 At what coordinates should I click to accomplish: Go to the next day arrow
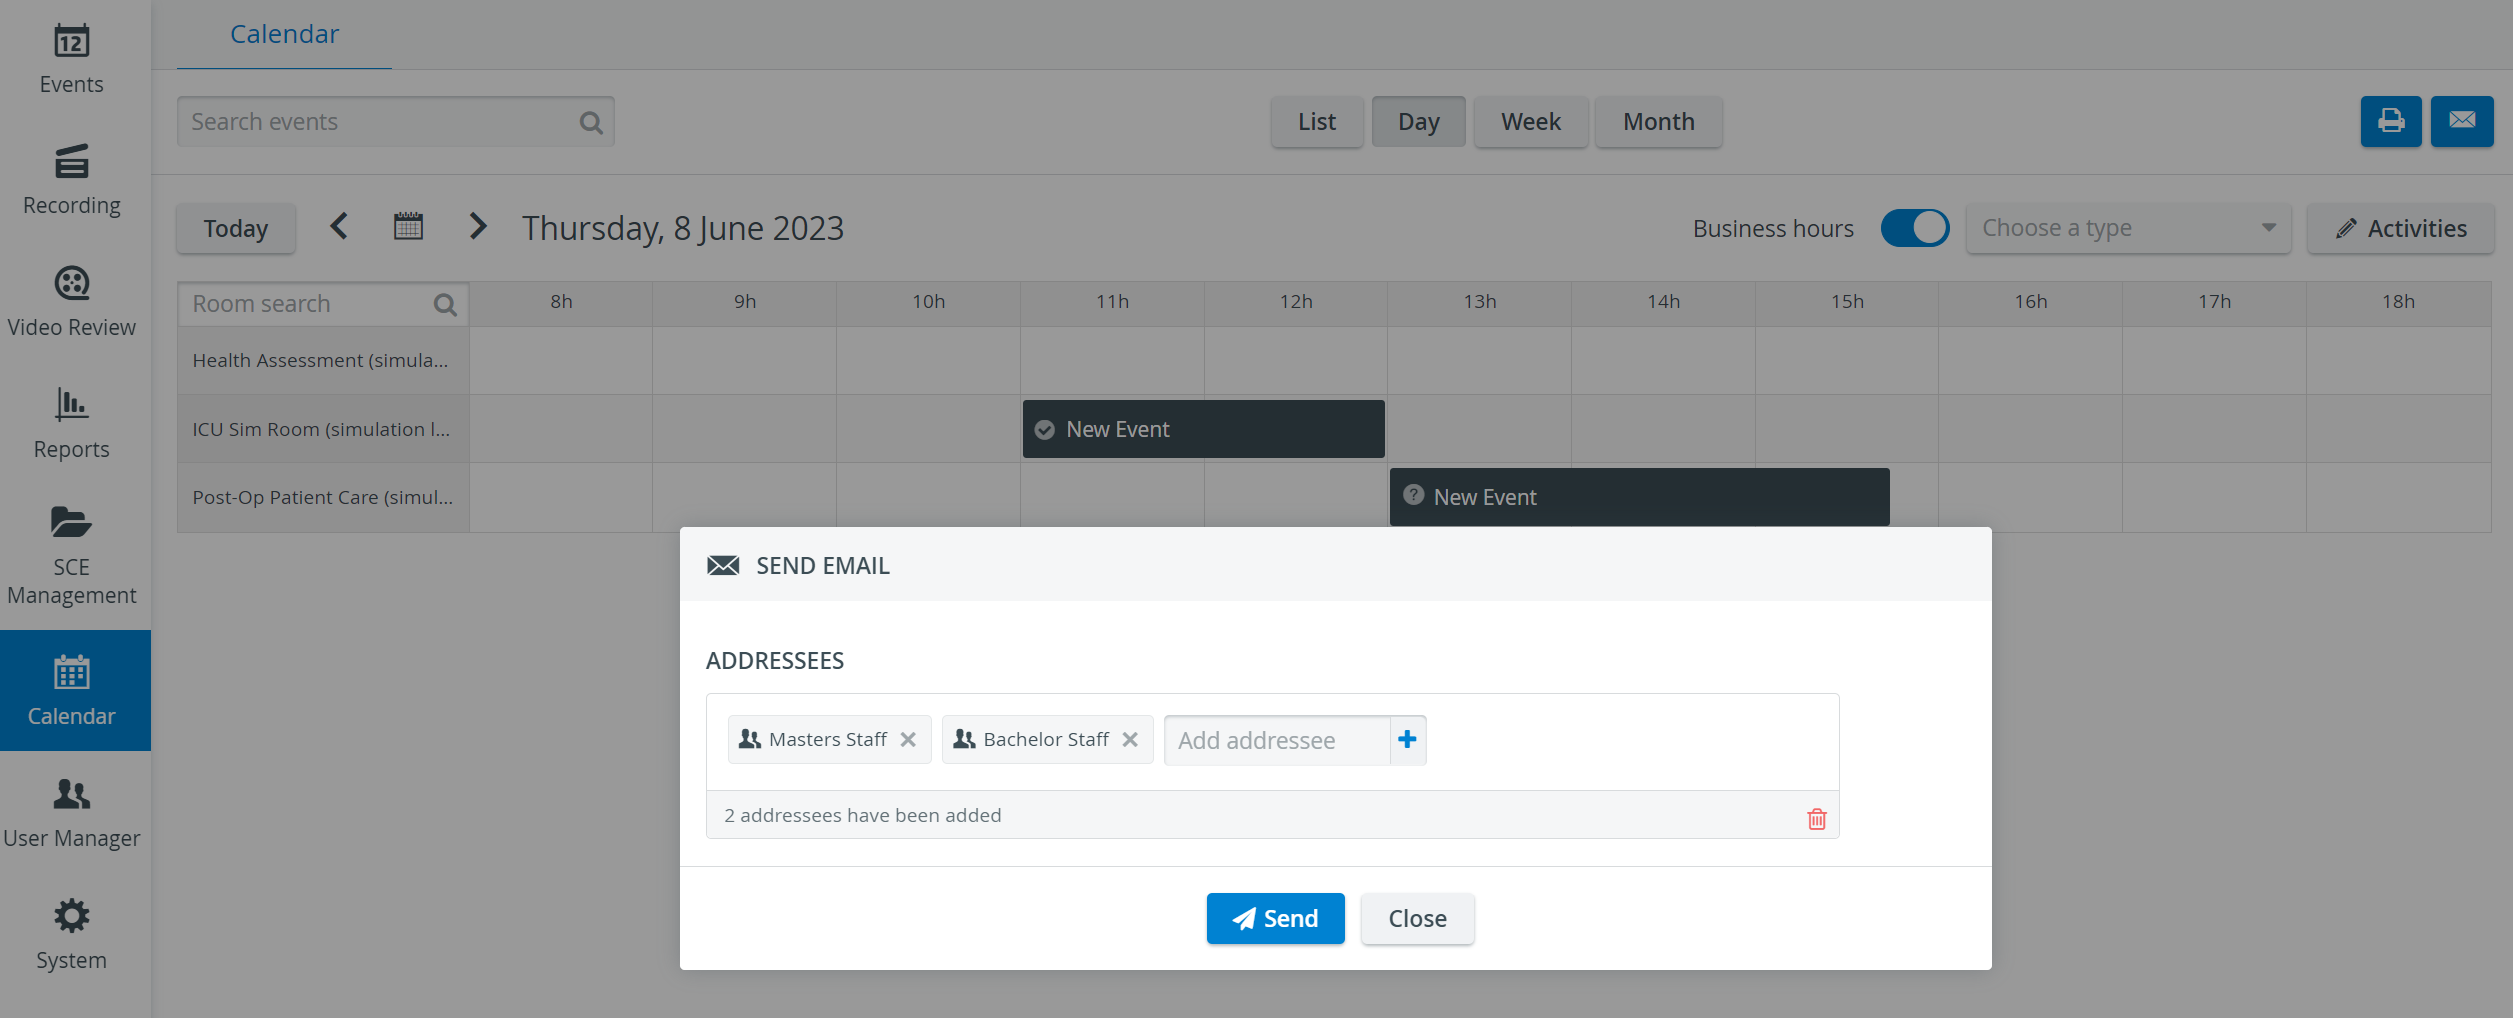click(x=478, y=227)
